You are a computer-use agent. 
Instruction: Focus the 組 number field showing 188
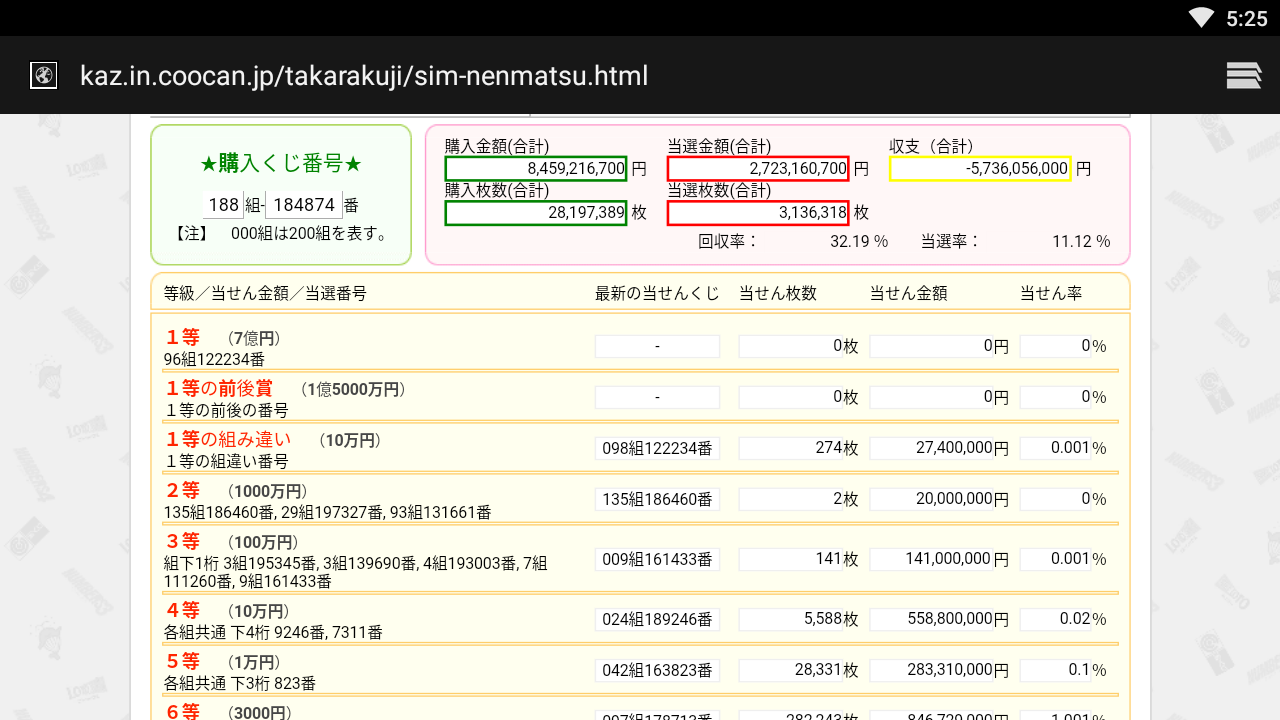(x=223, y=205)
